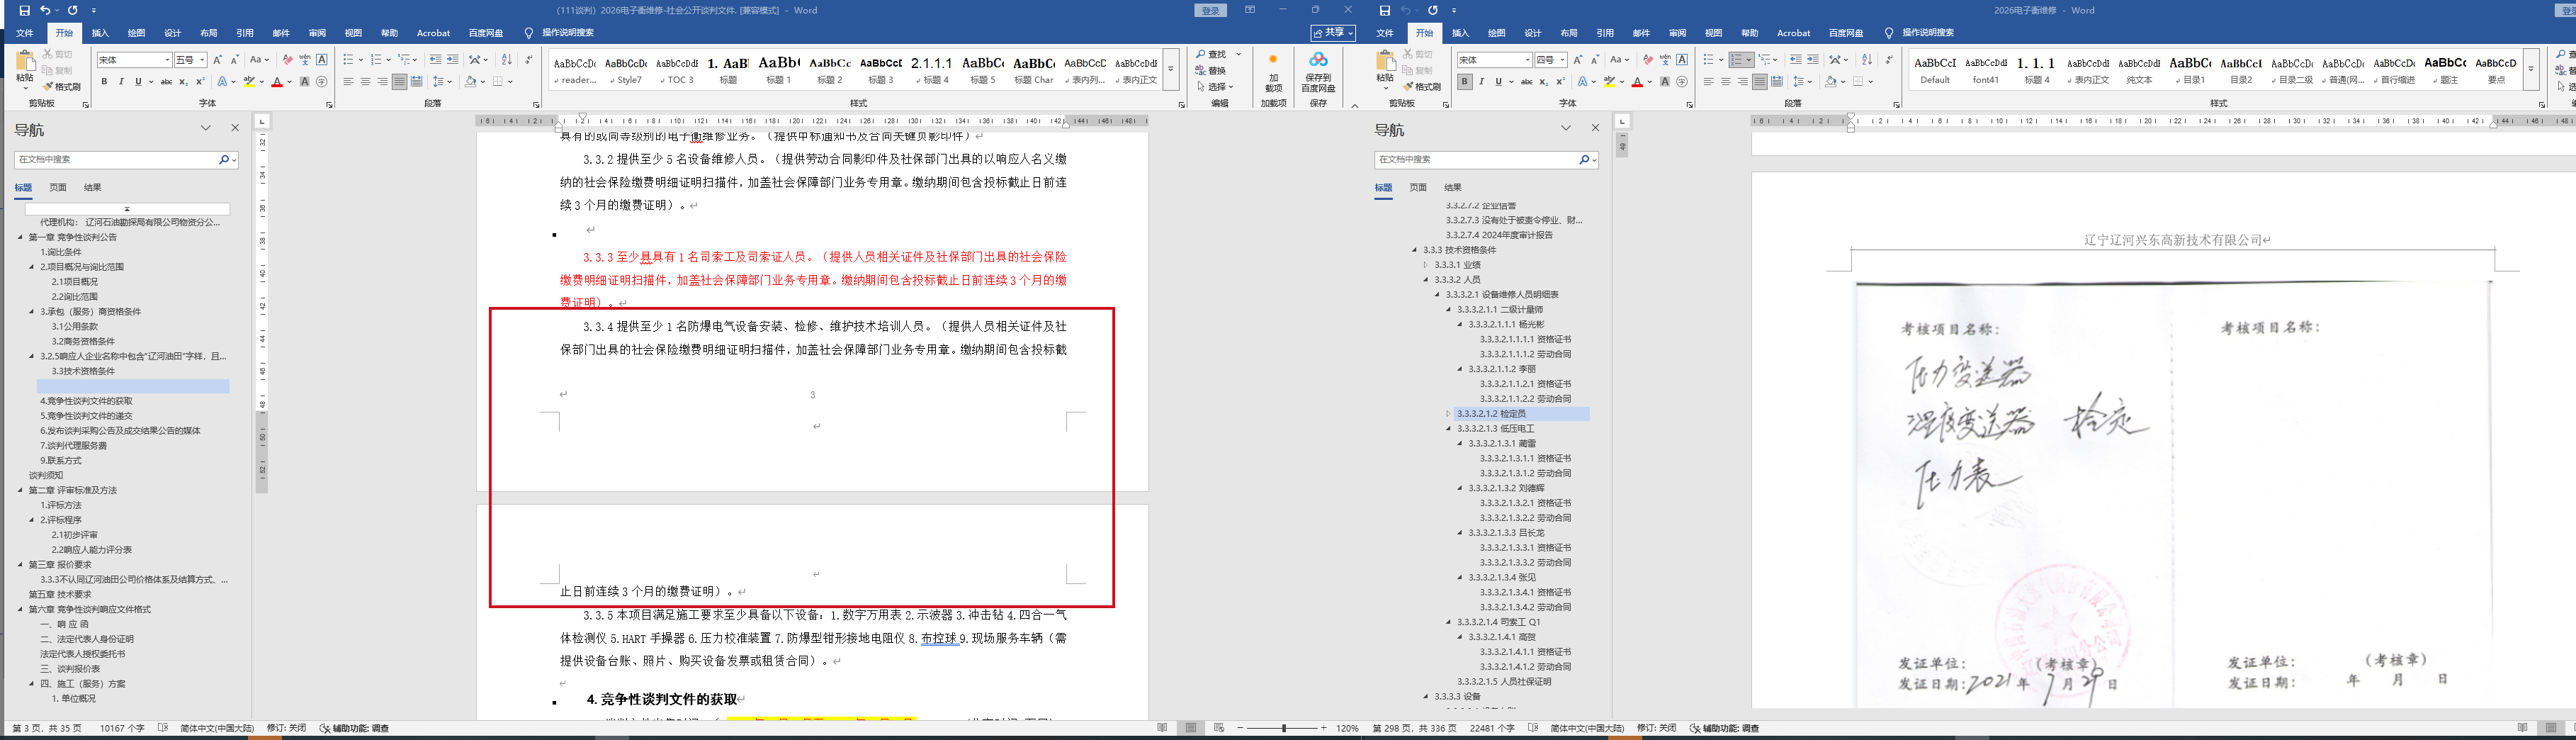Click the zoom slider in left status bar
Viewport: 2576px width, 740px height.
pos(1283,728)
